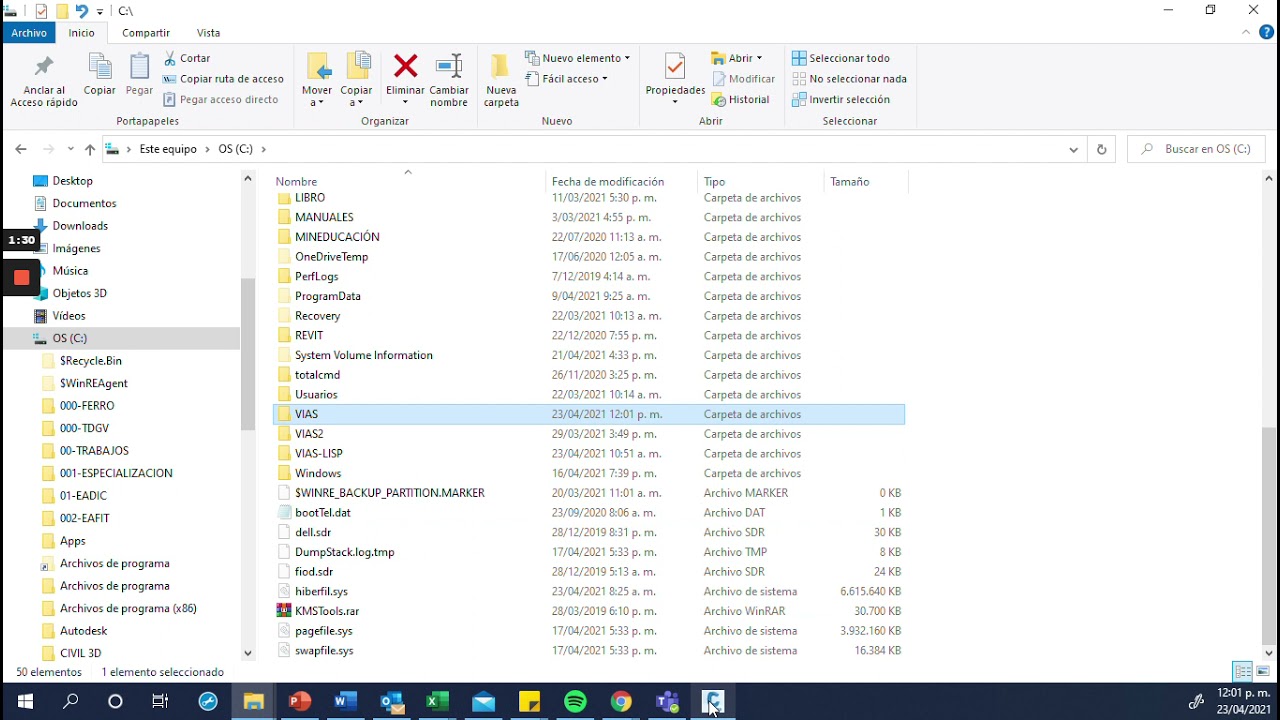Open the Mover a dropdown
This screenshot has height=720, width=1280.
[x=317, y=96]
